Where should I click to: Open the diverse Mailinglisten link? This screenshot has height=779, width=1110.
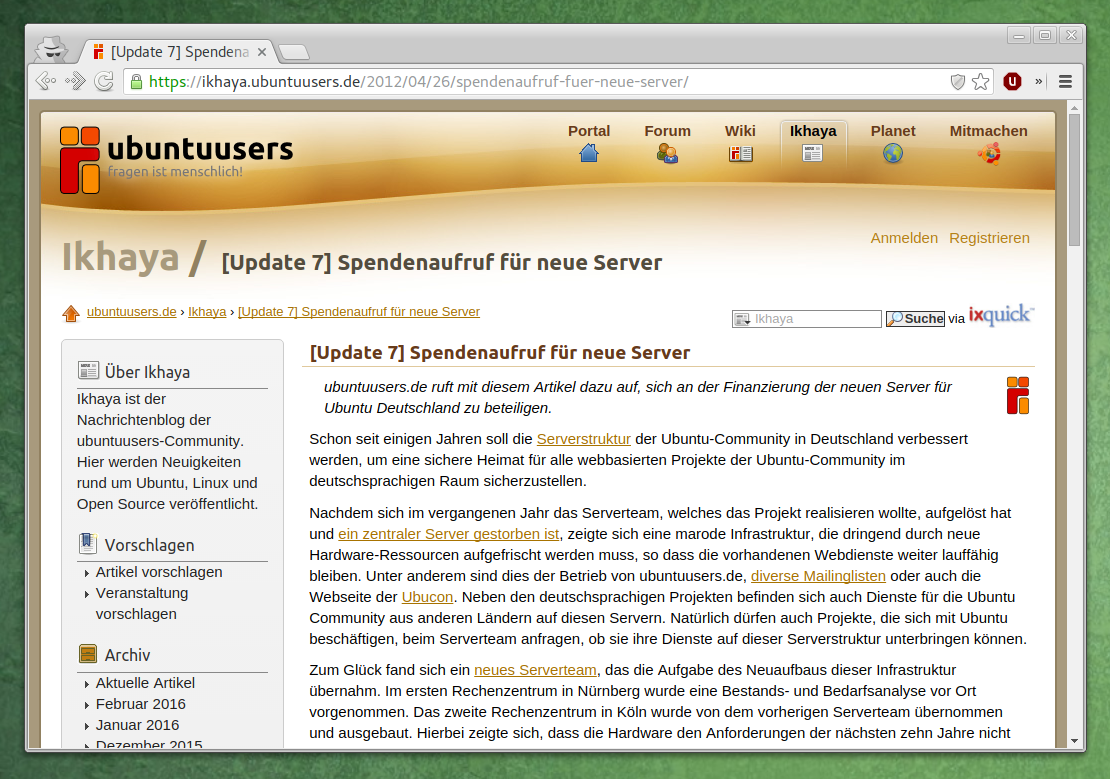tap(818, 576)
